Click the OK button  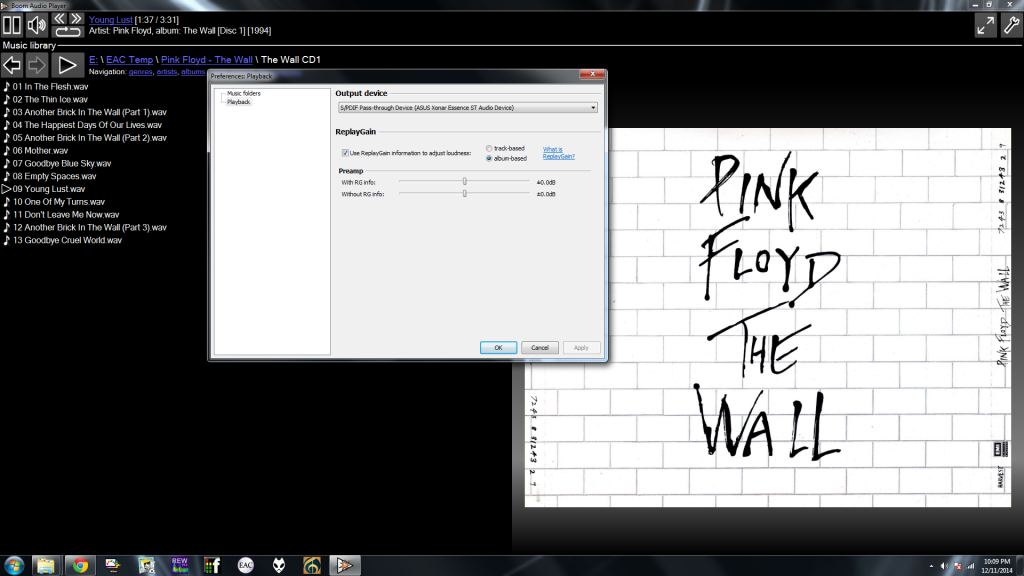(x=498, y=347)
